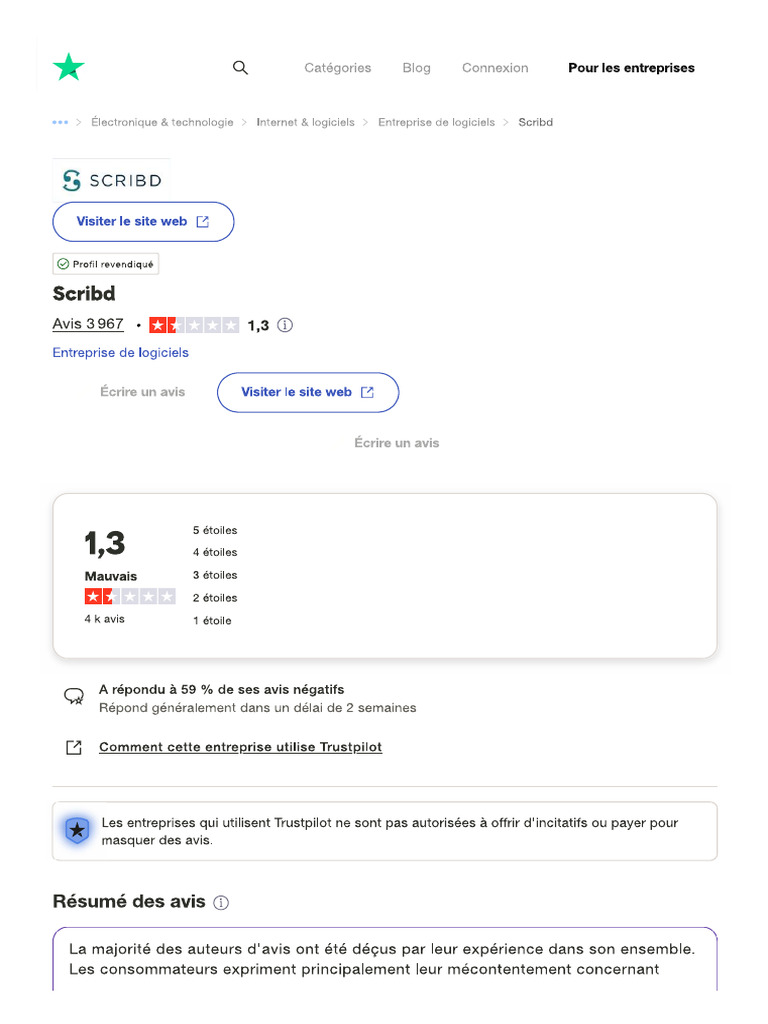Filter reviews by 5 étoiles
This screenshot has height=1024, width=768.
215,530
